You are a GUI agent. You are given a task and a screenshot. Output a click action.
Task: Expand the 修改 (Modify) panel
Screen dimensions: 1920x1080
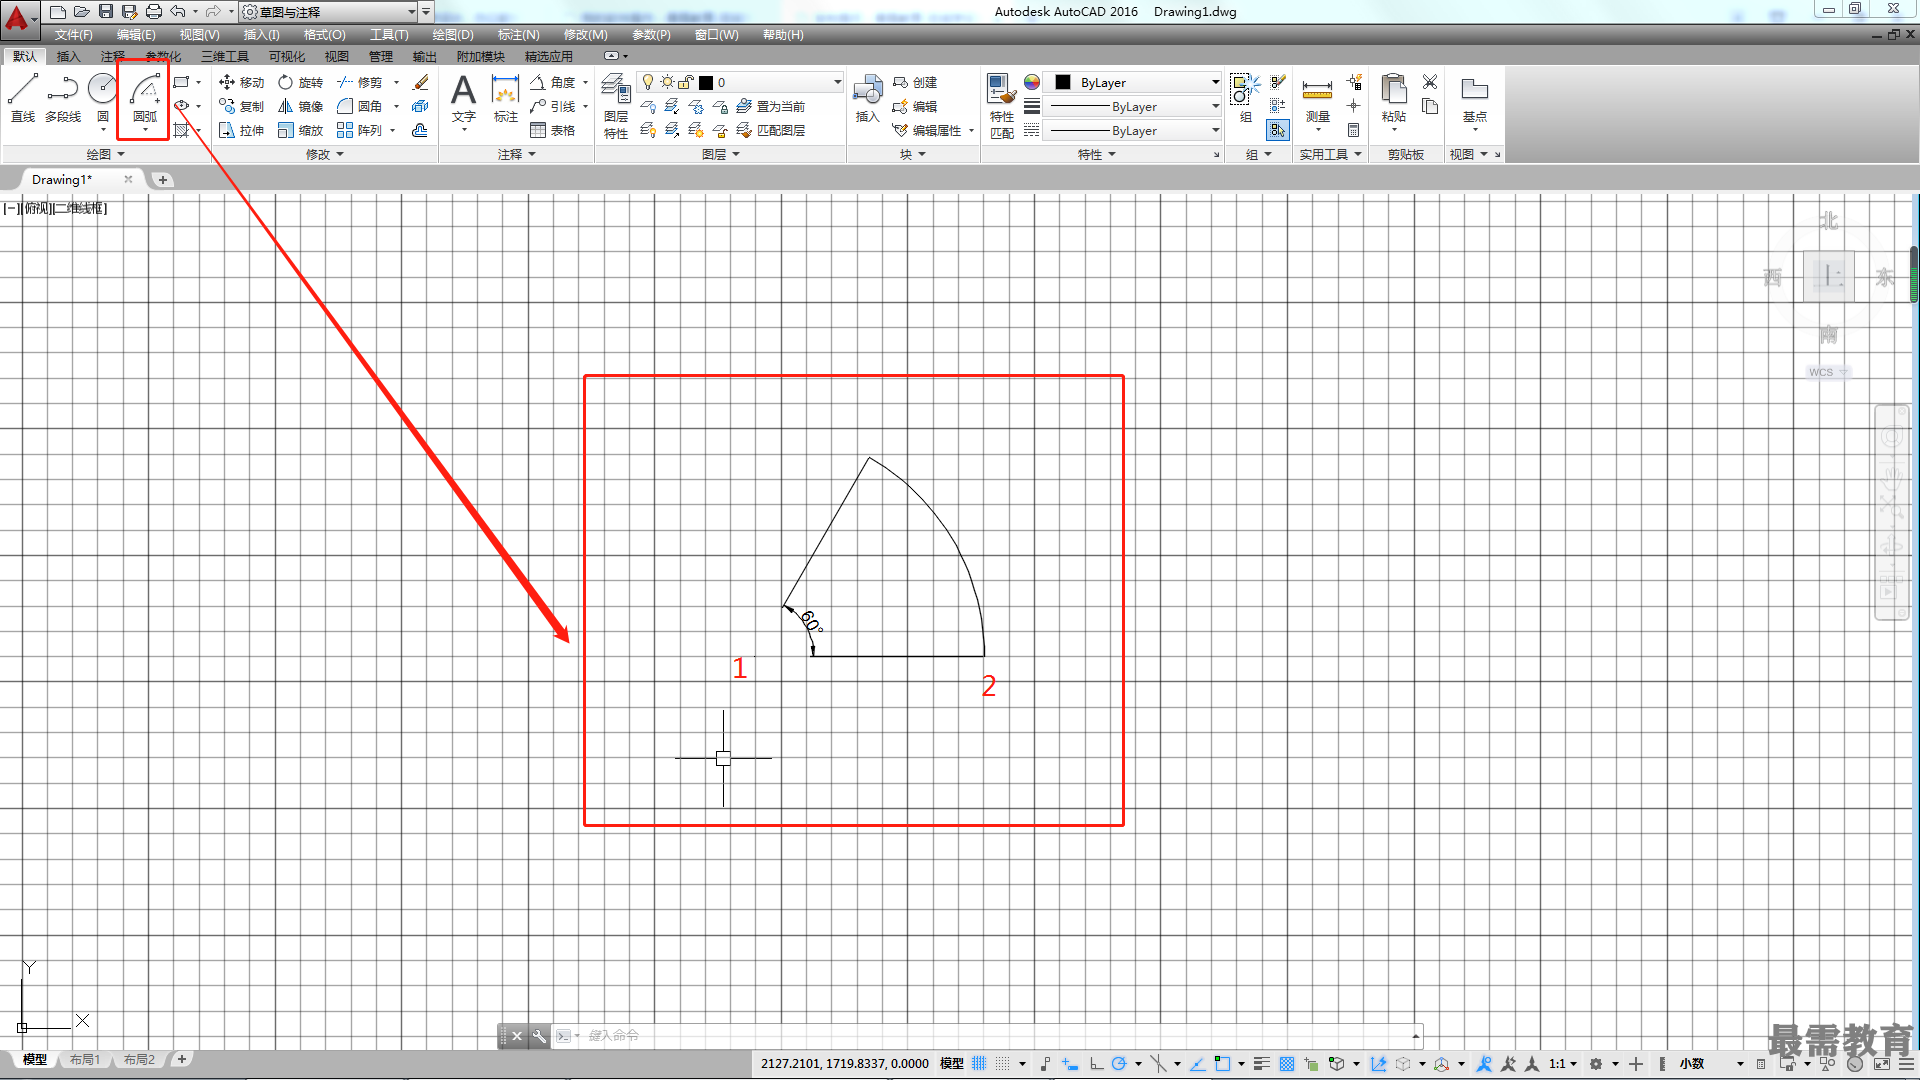(325, 154)
